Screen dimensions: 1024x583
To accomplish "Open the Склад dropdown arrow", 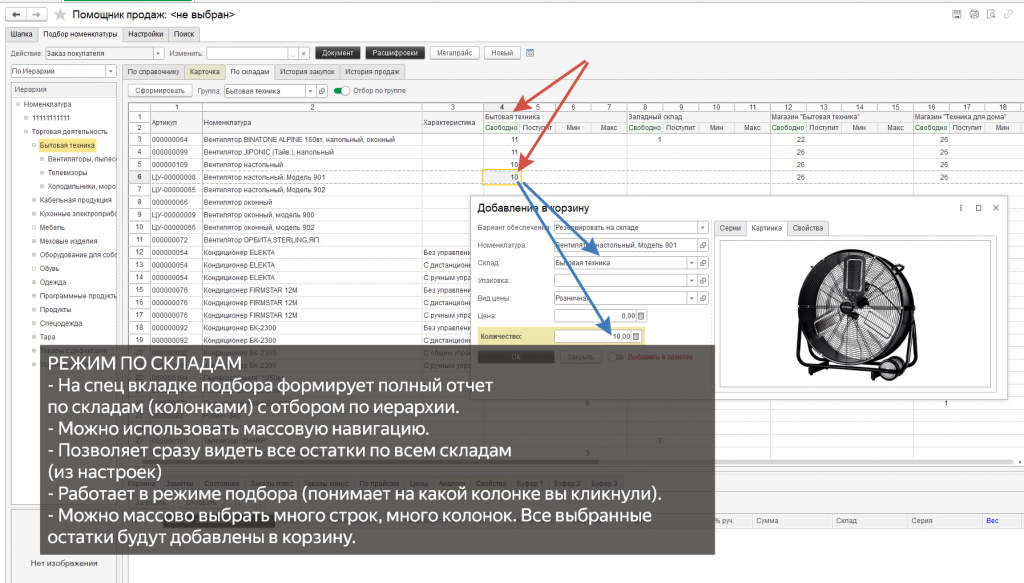I will (692, 263).
